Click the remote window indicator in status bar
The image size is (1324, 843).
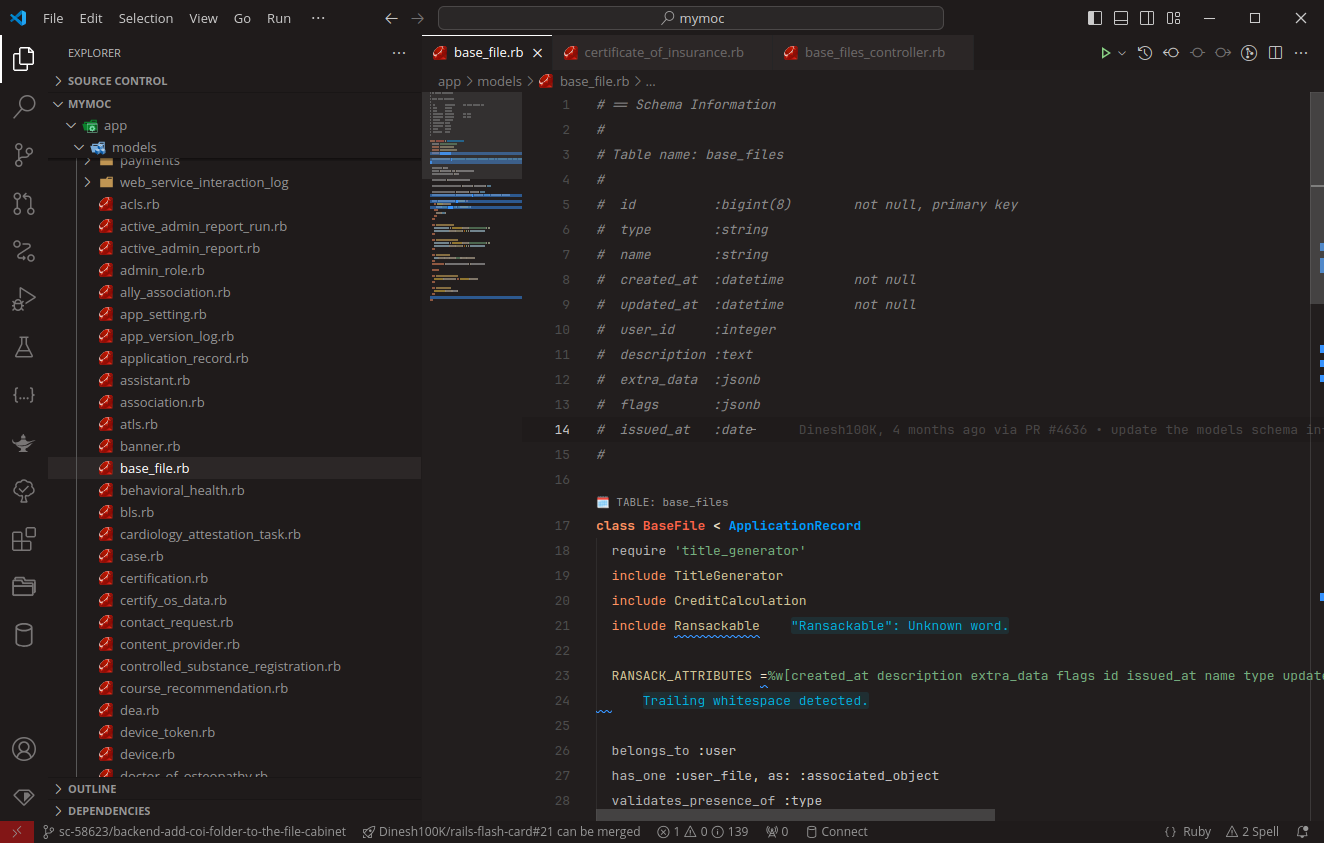click(x=17, y=832)
